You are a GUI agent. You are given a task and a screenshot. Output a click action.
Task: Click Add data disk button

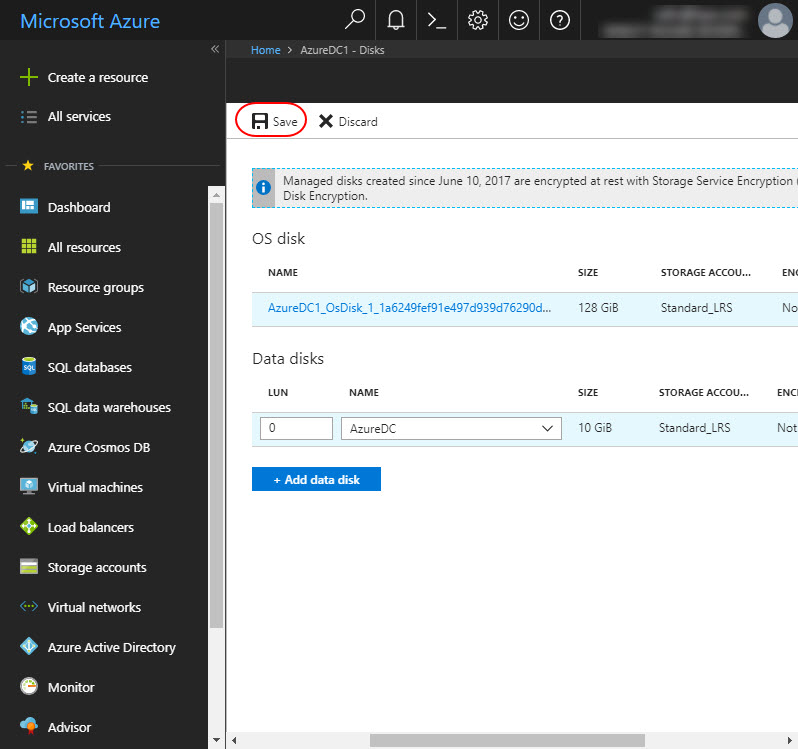coord(316,479)
